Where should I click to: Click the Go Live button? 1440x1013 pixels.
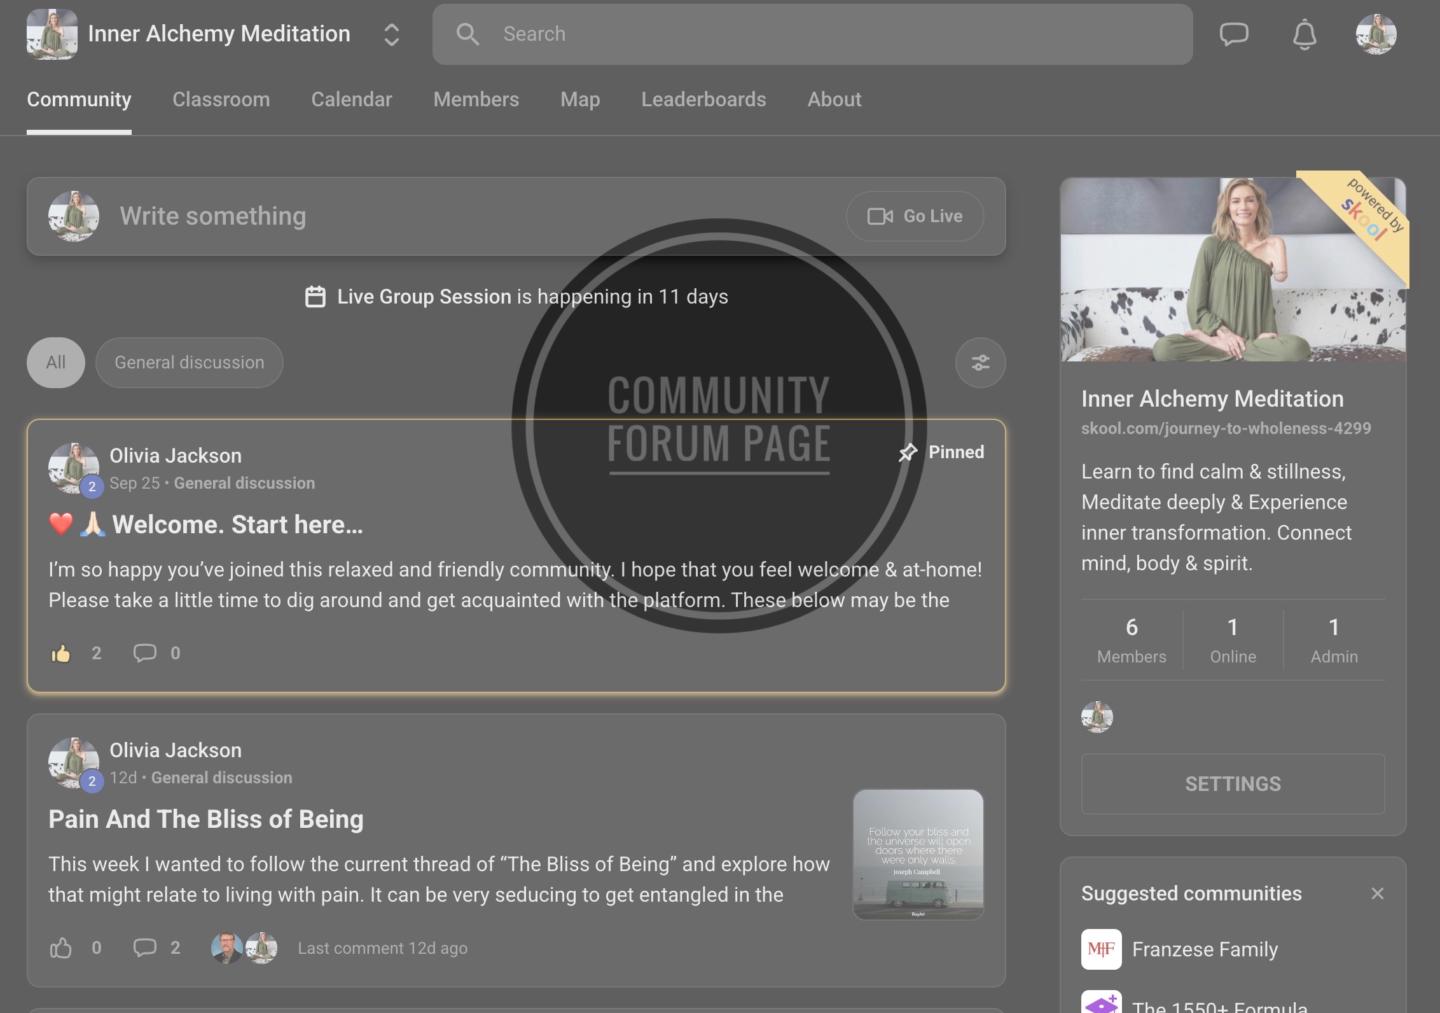click(915, 217)
